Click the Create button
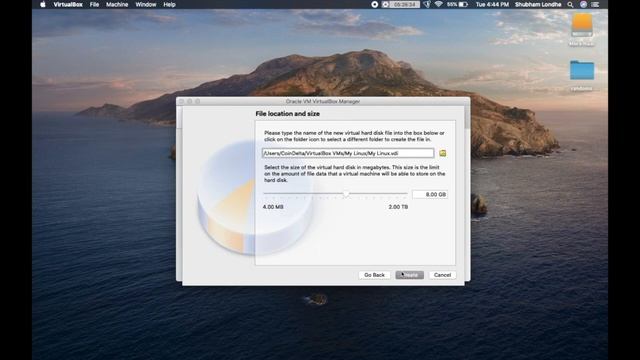 coord(409,275)
